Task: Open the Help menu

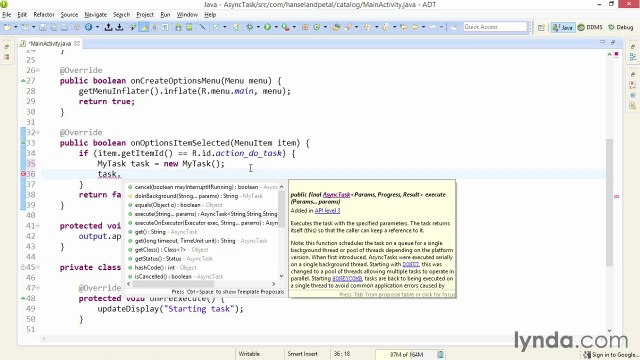Action: tap(210, 15)
